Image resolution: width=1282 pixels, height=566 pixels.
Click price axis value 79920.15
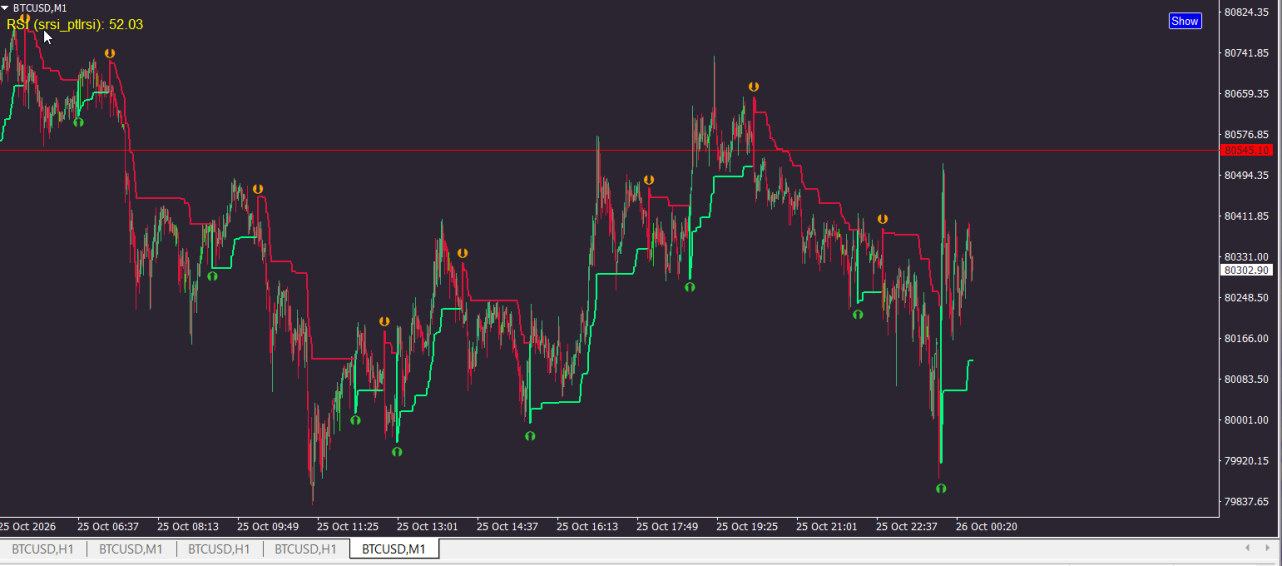[x=1247, y=461]
